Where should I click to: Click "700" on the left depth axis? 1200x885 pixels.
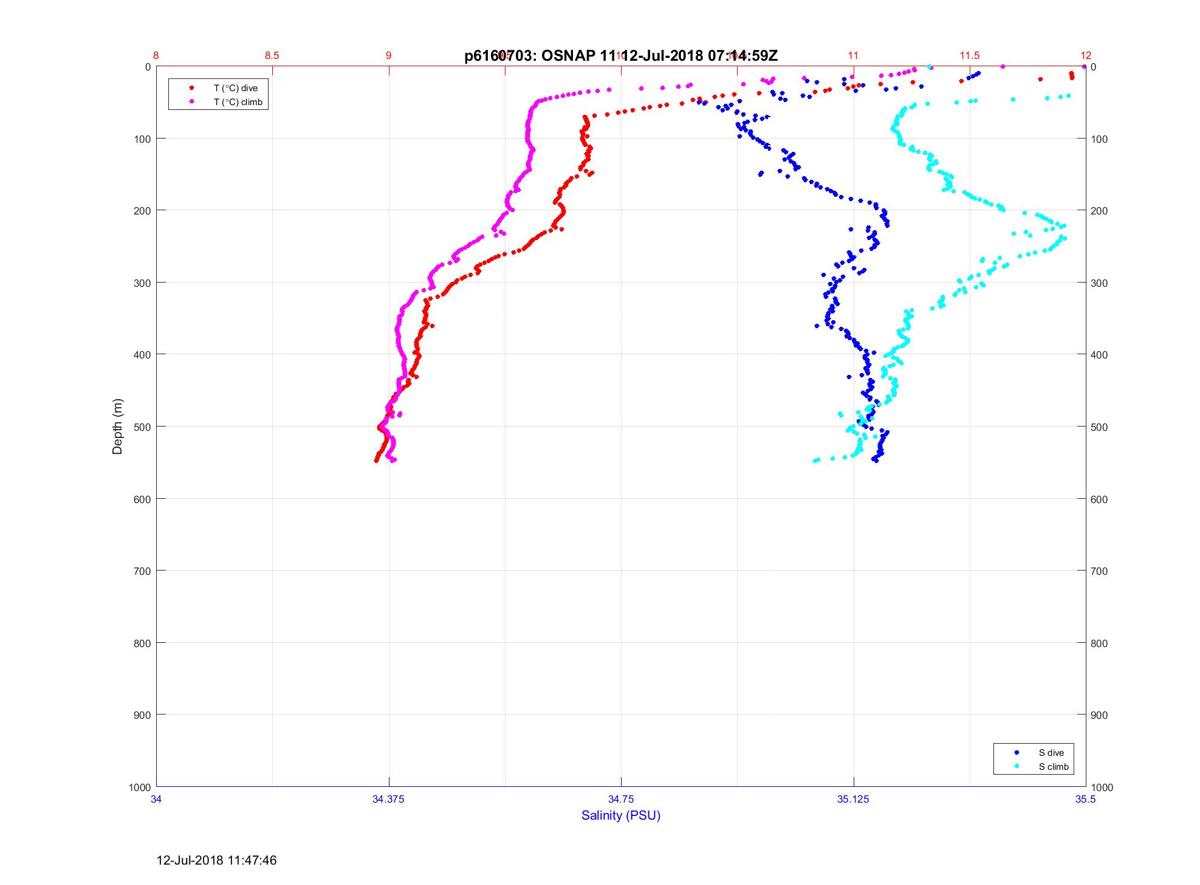coord(142,571)
